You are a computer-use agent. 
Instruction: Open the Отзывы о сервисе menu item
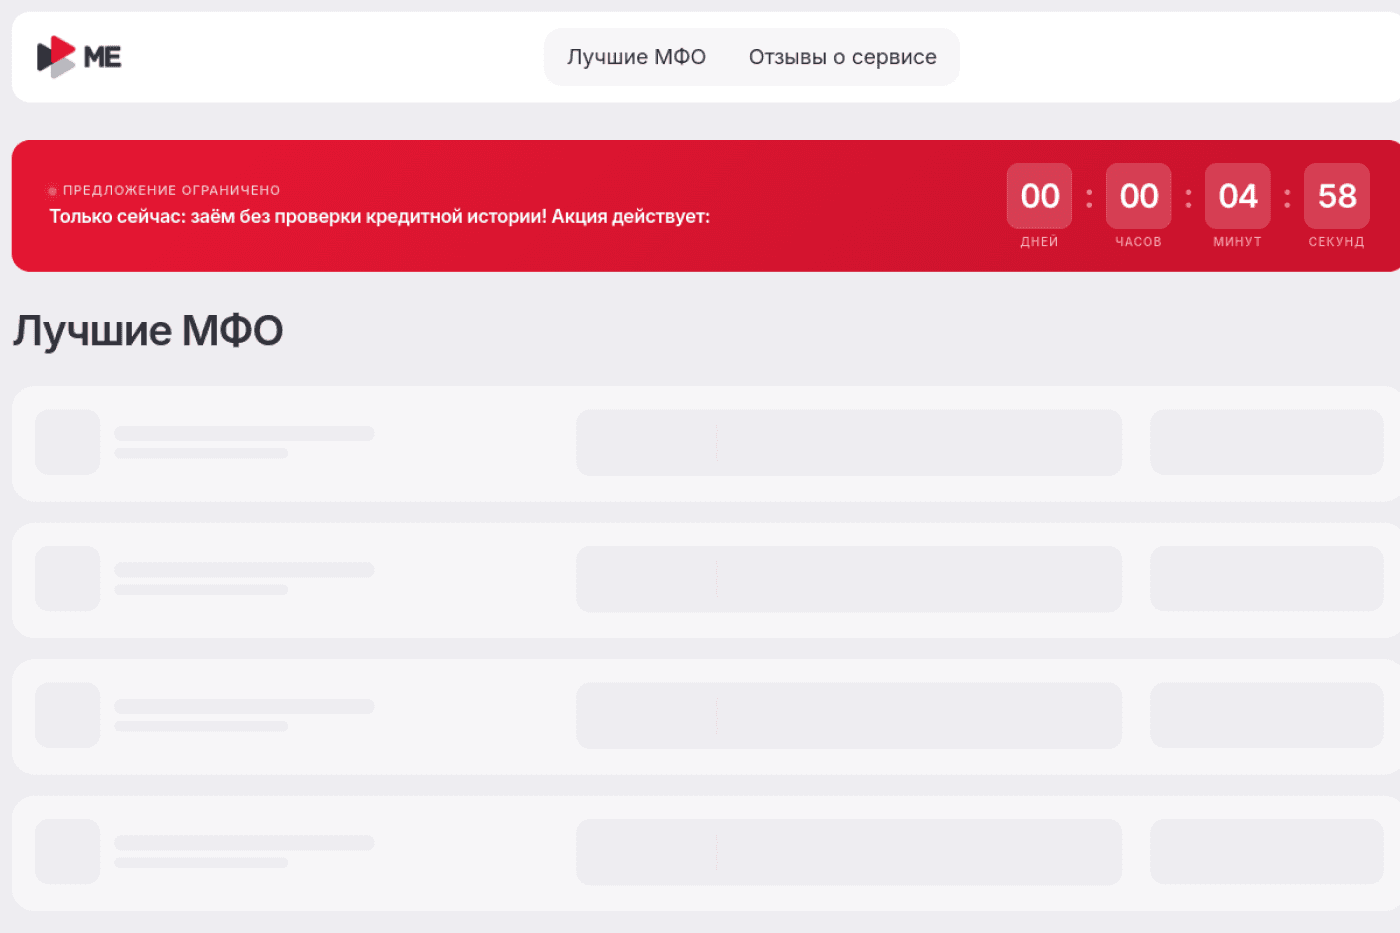tap(843, 57)
